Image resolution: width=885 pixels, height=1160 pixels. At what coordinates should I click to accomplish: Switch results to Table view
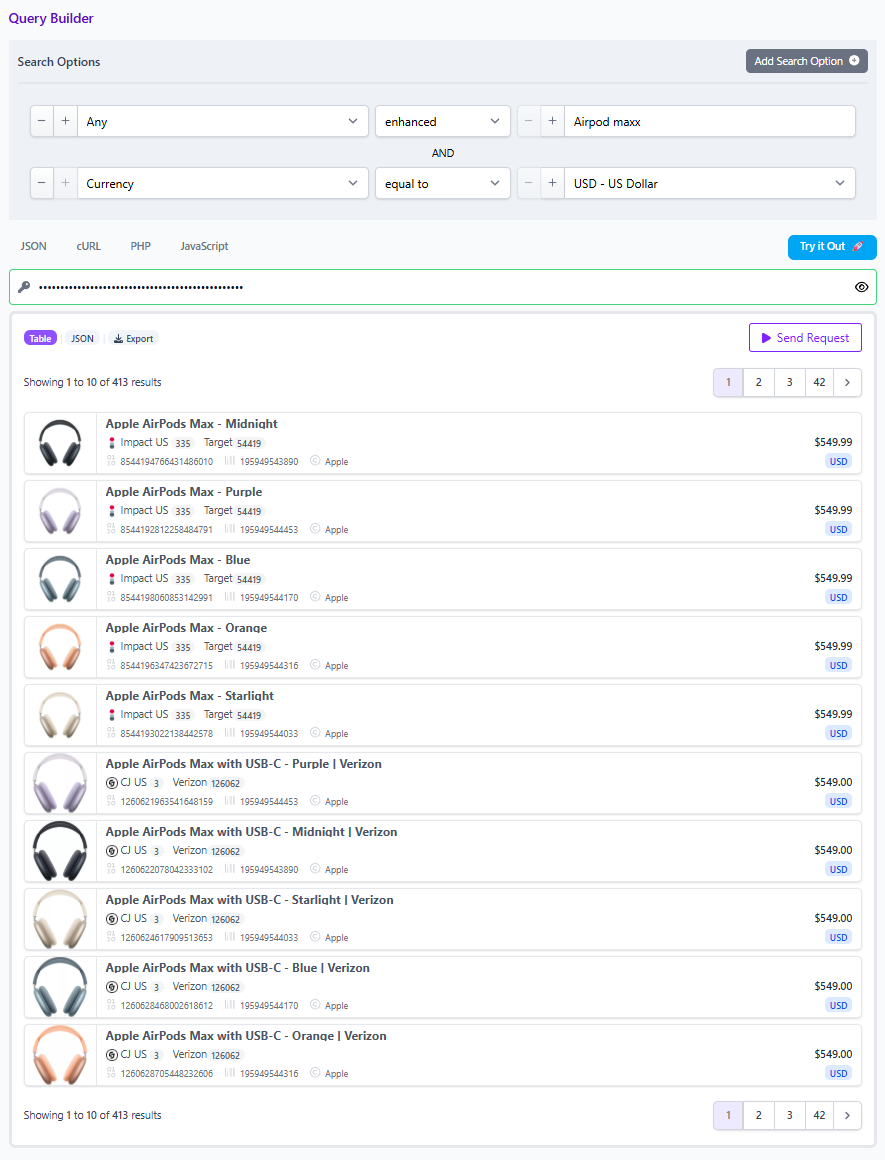tap(40, 339)
